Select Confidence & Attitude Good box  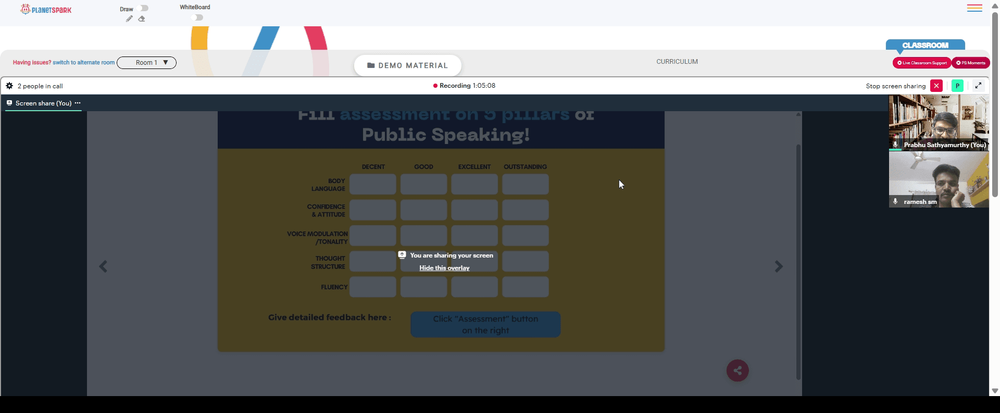point(423,210)
